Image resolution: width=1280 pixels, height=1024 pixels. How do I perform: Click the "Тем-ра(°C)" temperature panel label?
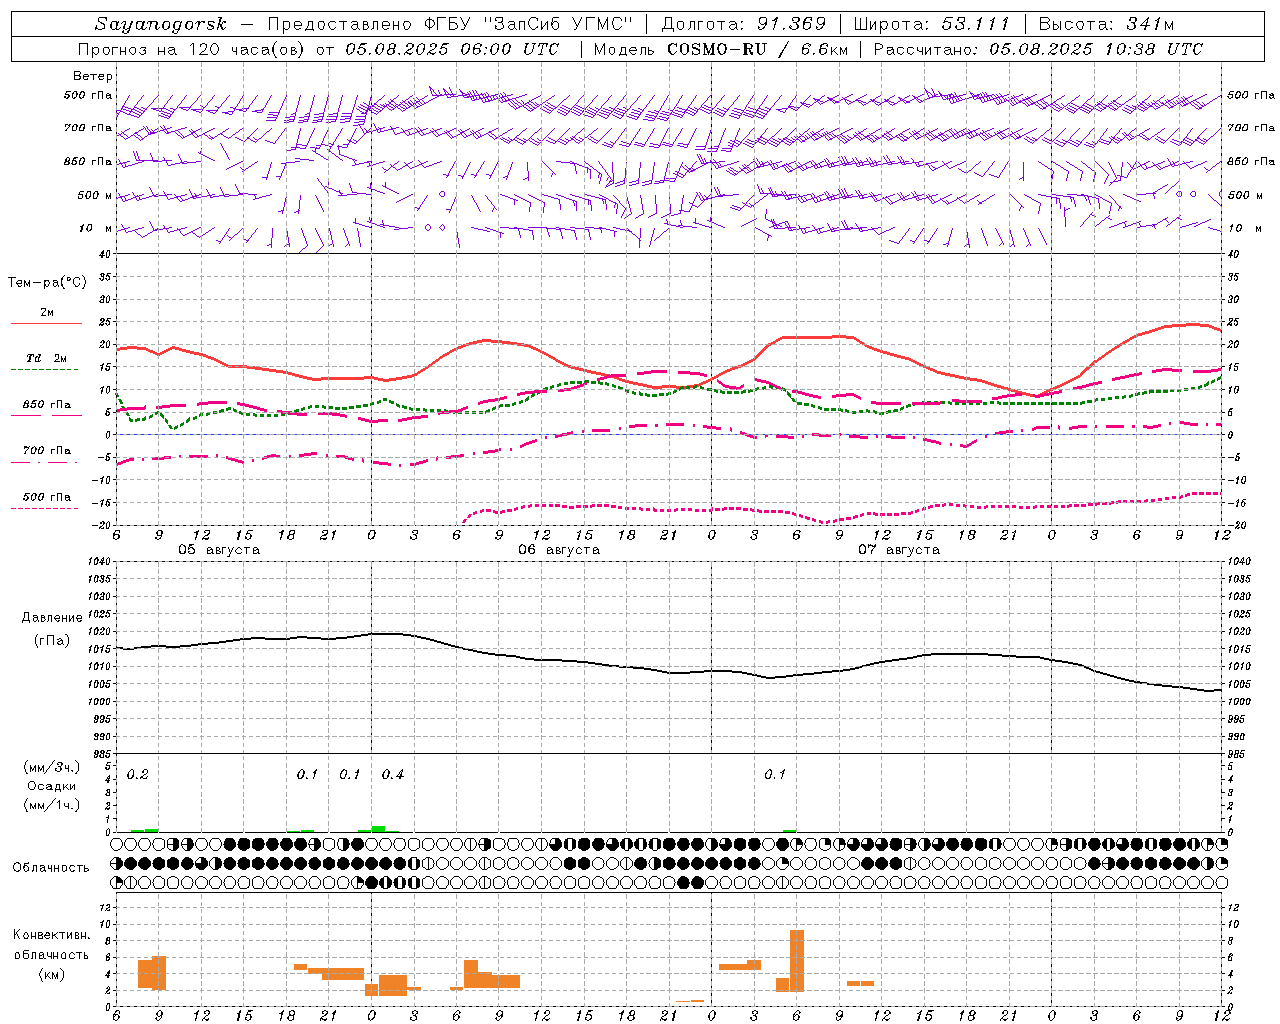tap(47, 283)
